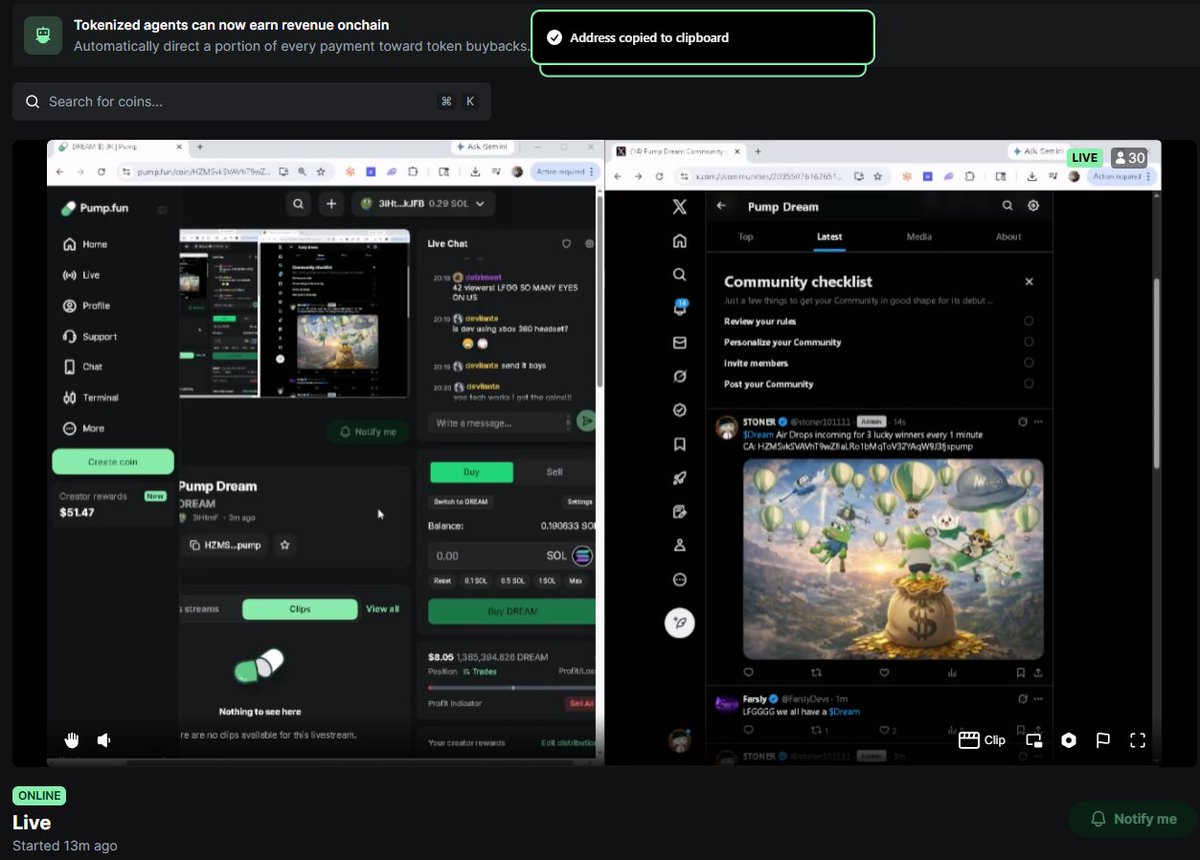Click the plus icon beside Pump.fun search
Screen dimensions: 1200x860
(331, 204)
